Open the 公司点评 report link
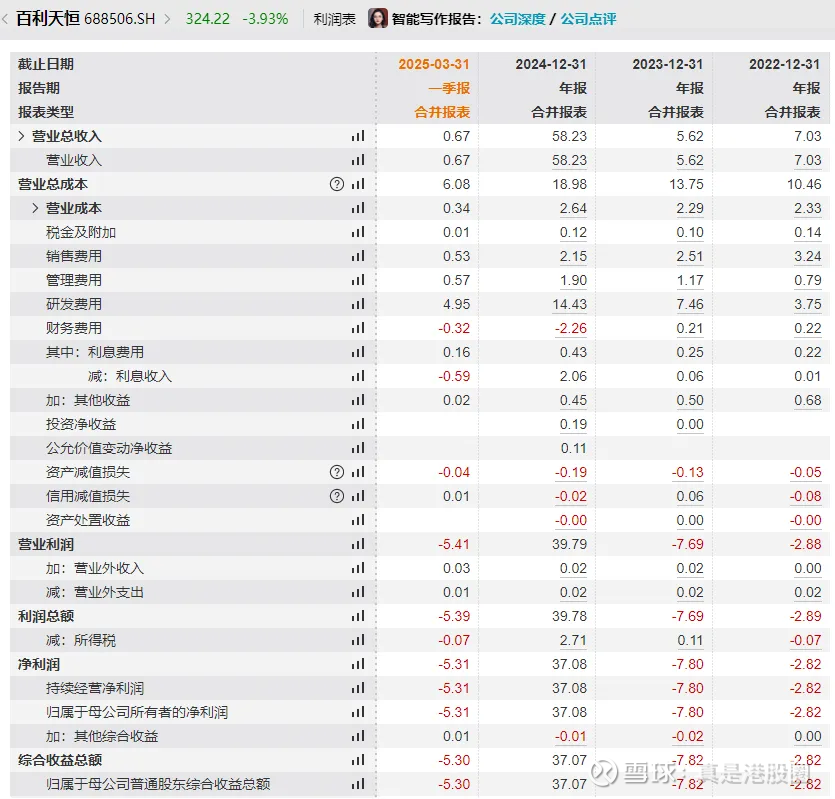Screen dimensions: 835x799 pos(588,19)
